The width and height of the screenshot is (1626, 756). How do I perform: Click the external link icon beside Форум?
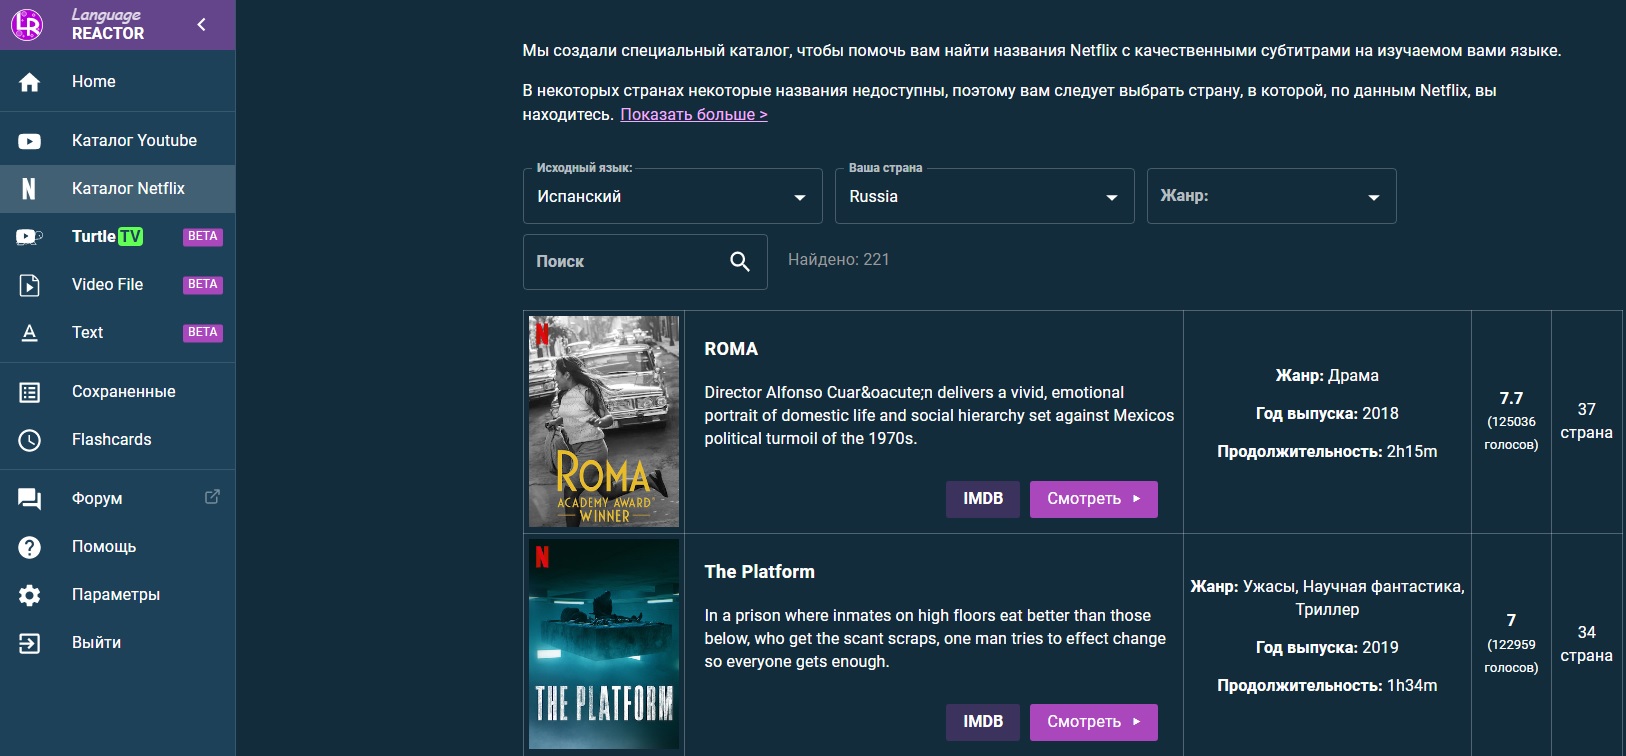click(x=212, y=497)
